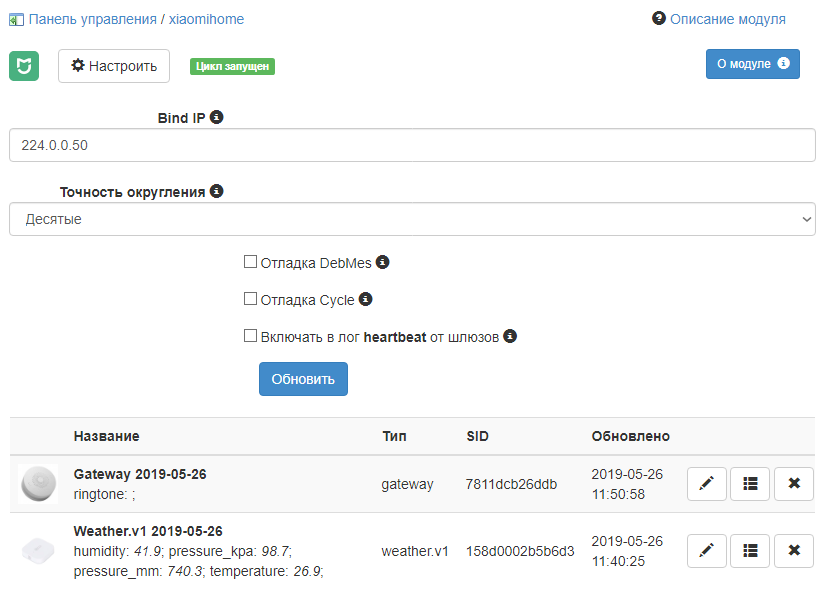
Task: Click info icon beside Точность округления label
Action: (217, 191)
